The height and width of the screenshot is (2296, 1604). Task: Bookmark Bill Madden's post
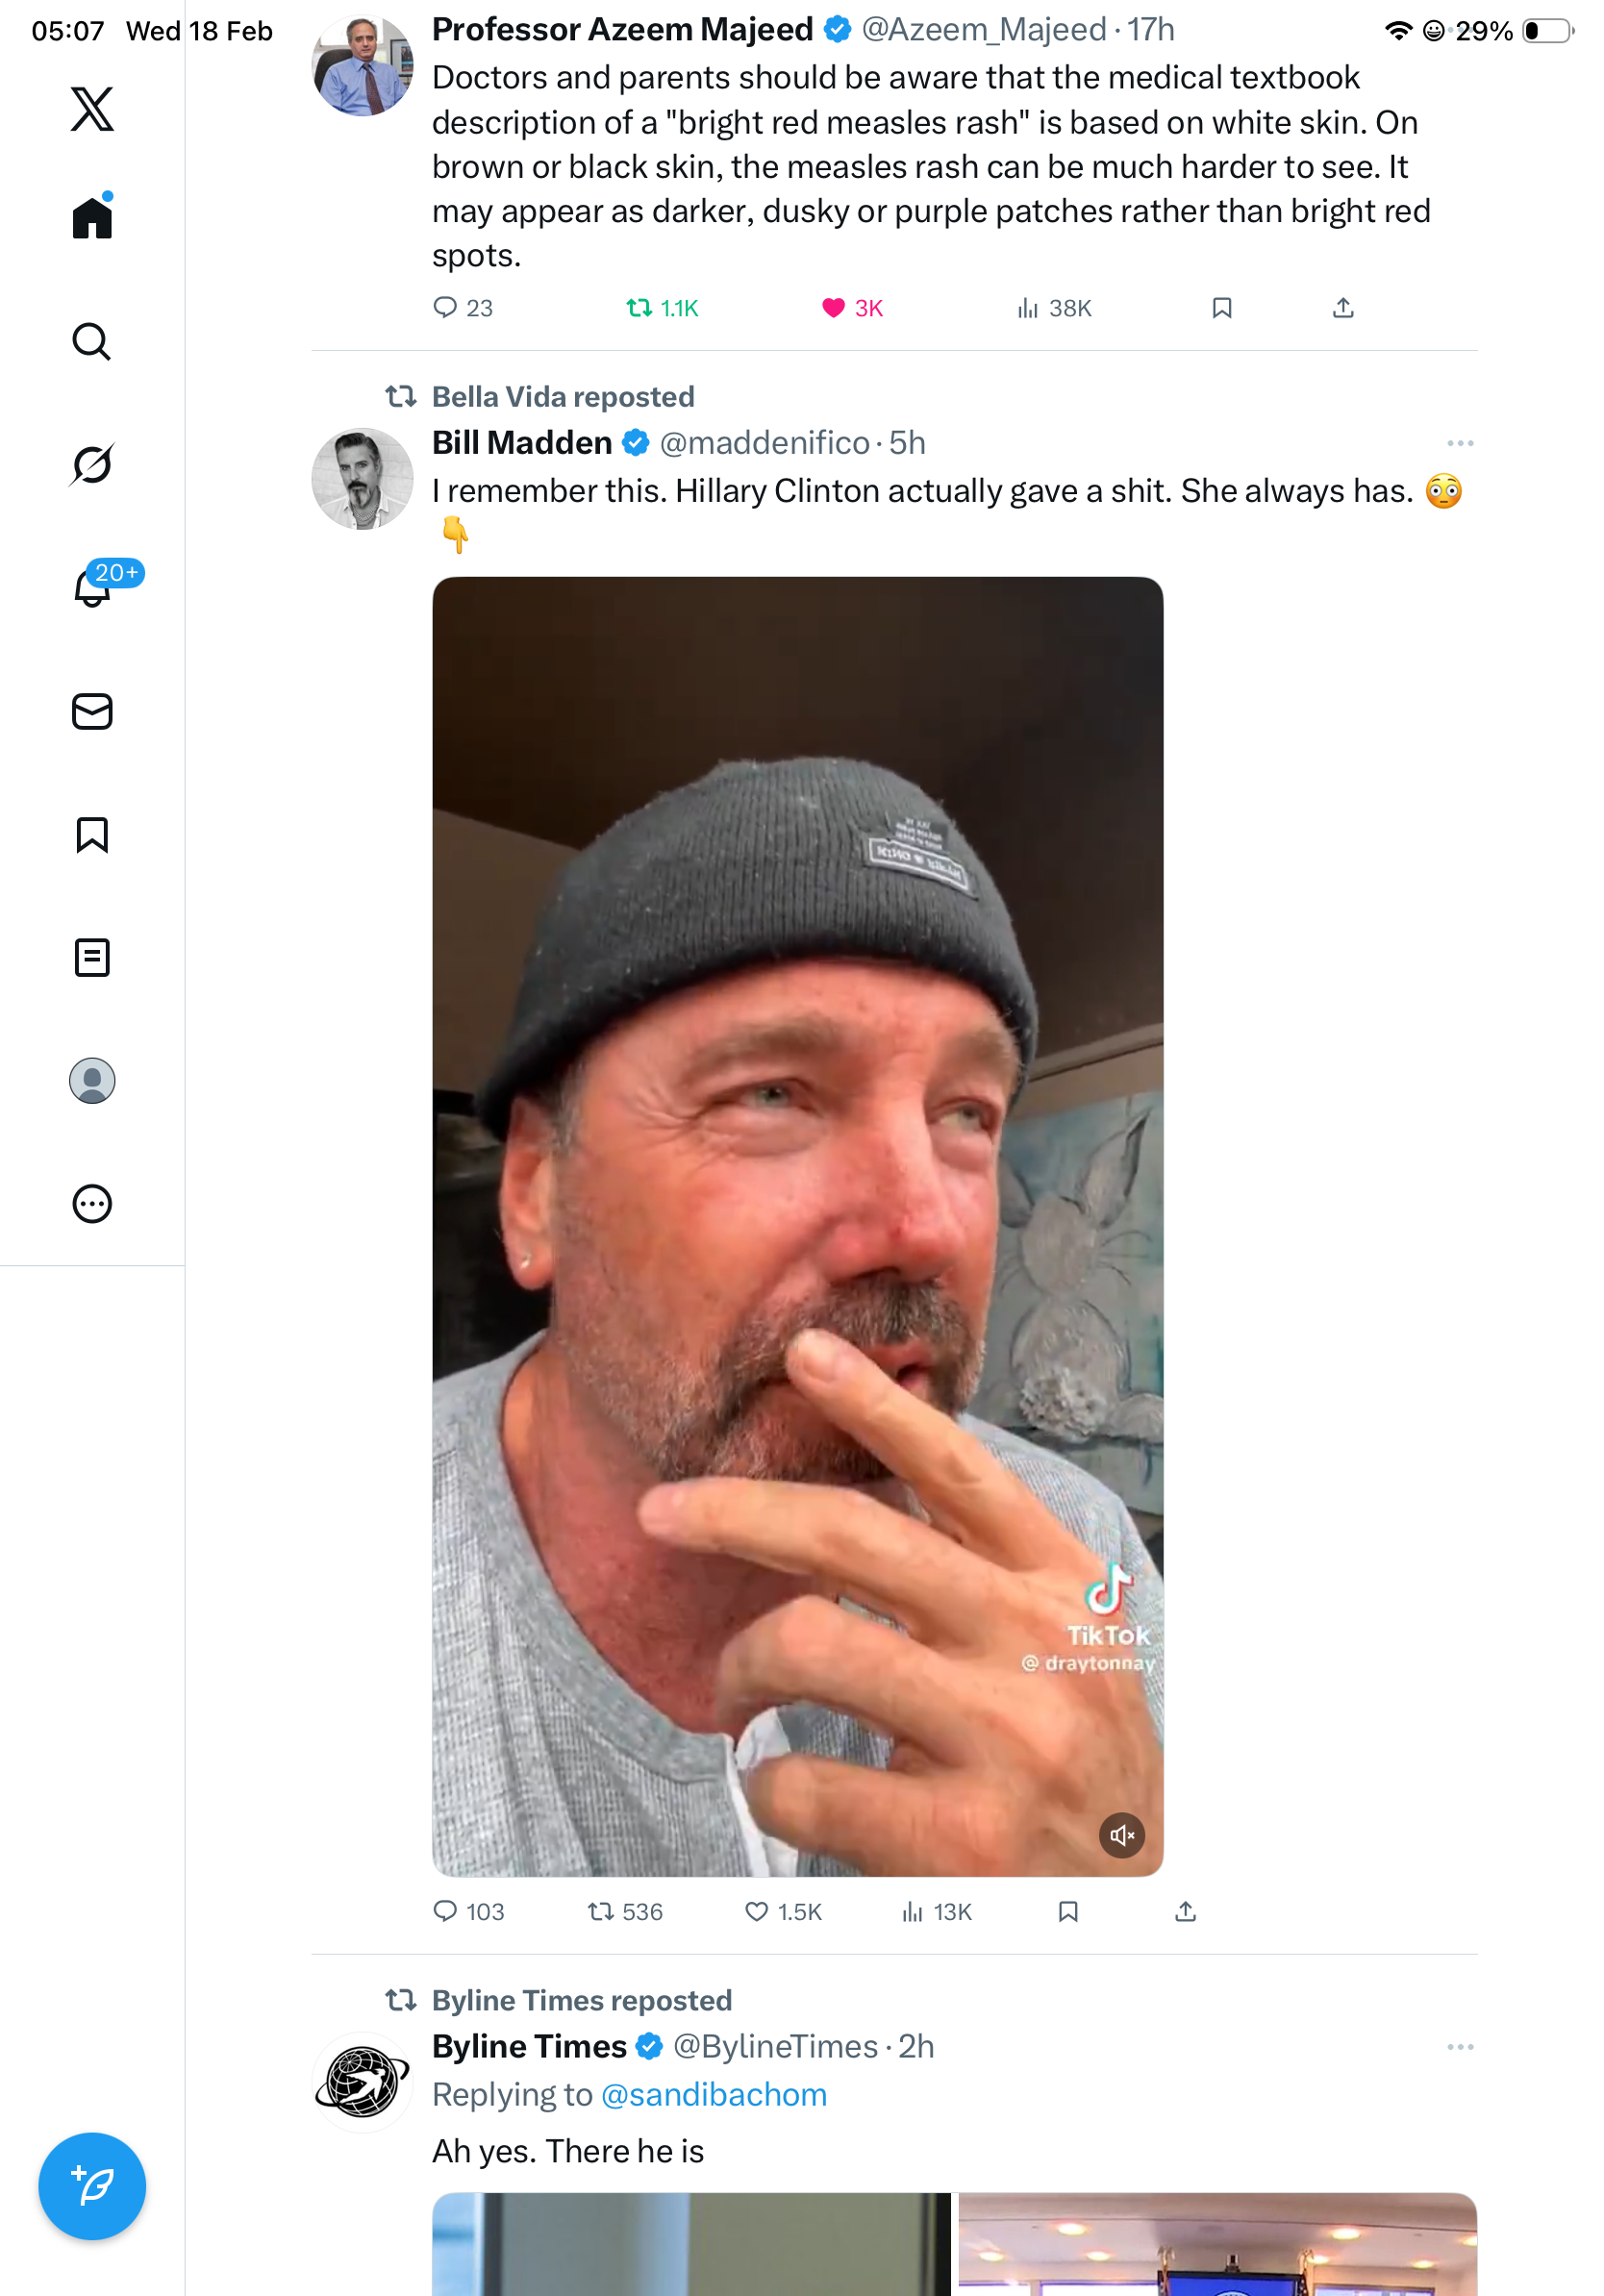1067,1911
